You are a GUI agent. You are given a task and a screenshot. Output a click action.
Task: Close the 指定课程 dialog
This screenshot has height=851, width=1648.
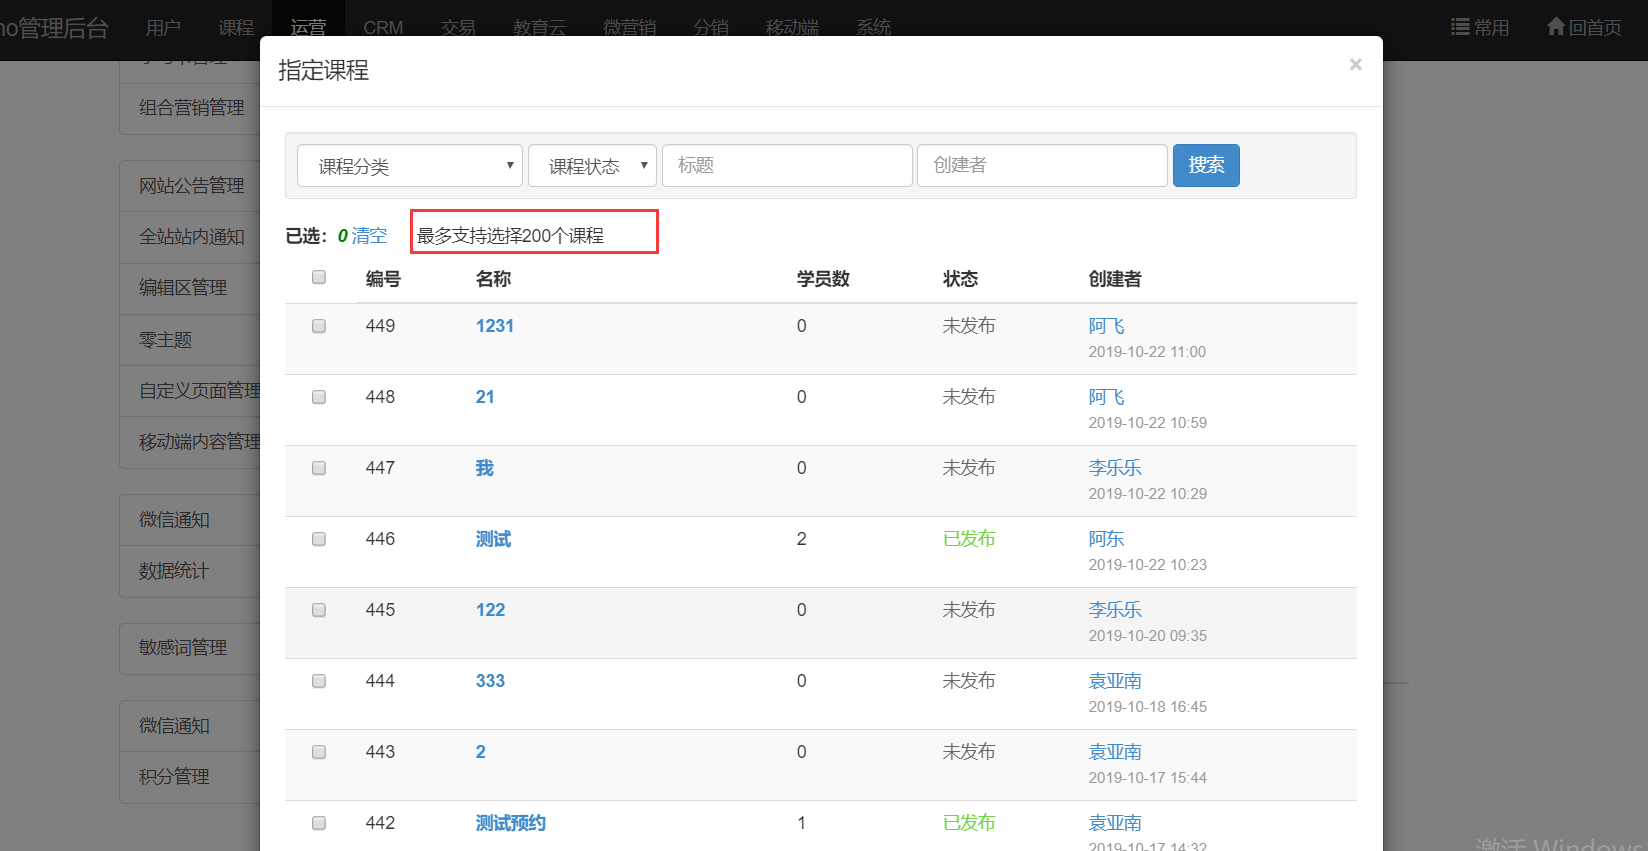pyautogui.click(x=1355, y=65)
